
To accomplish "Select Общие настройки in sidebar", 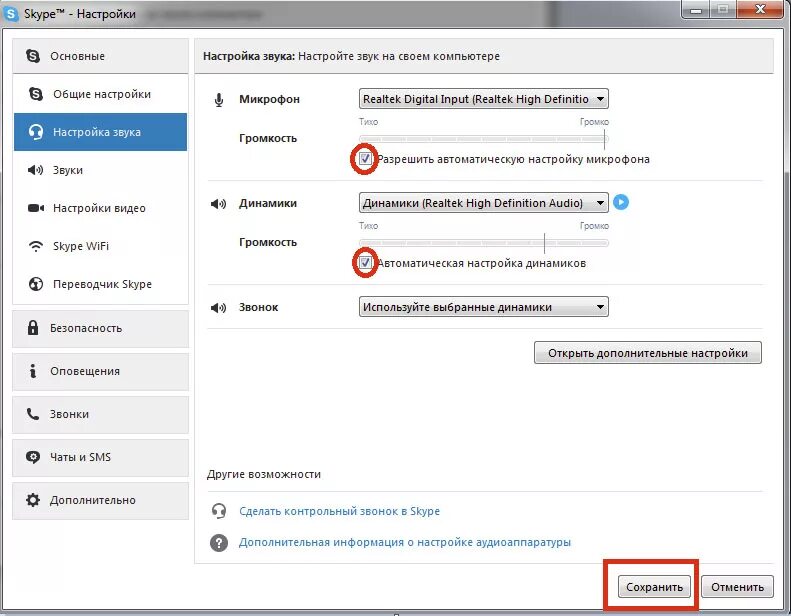I will 100,94.
